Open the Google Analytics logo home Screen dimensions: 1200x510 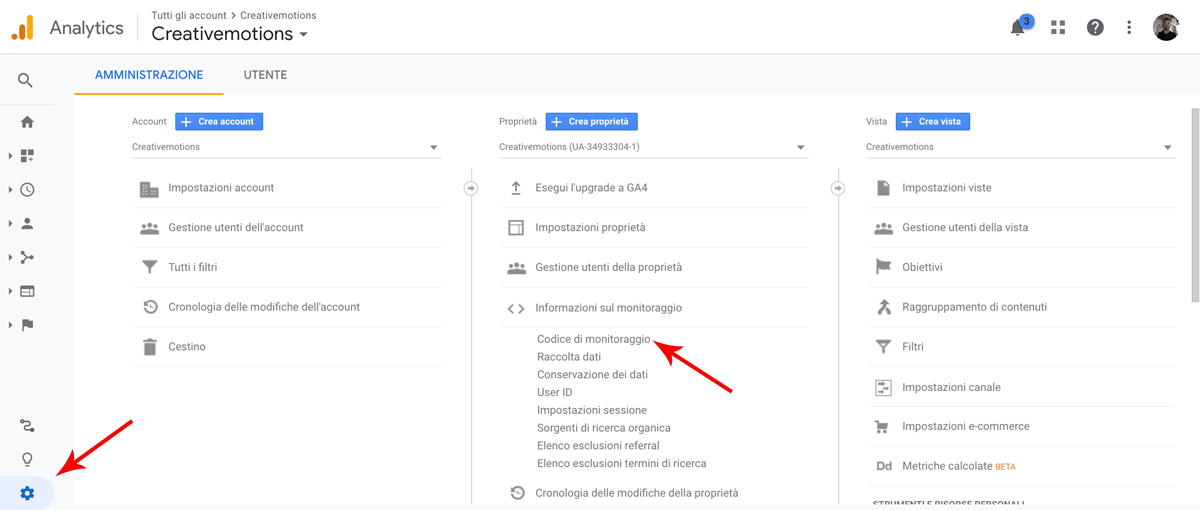tap(23, 28)
